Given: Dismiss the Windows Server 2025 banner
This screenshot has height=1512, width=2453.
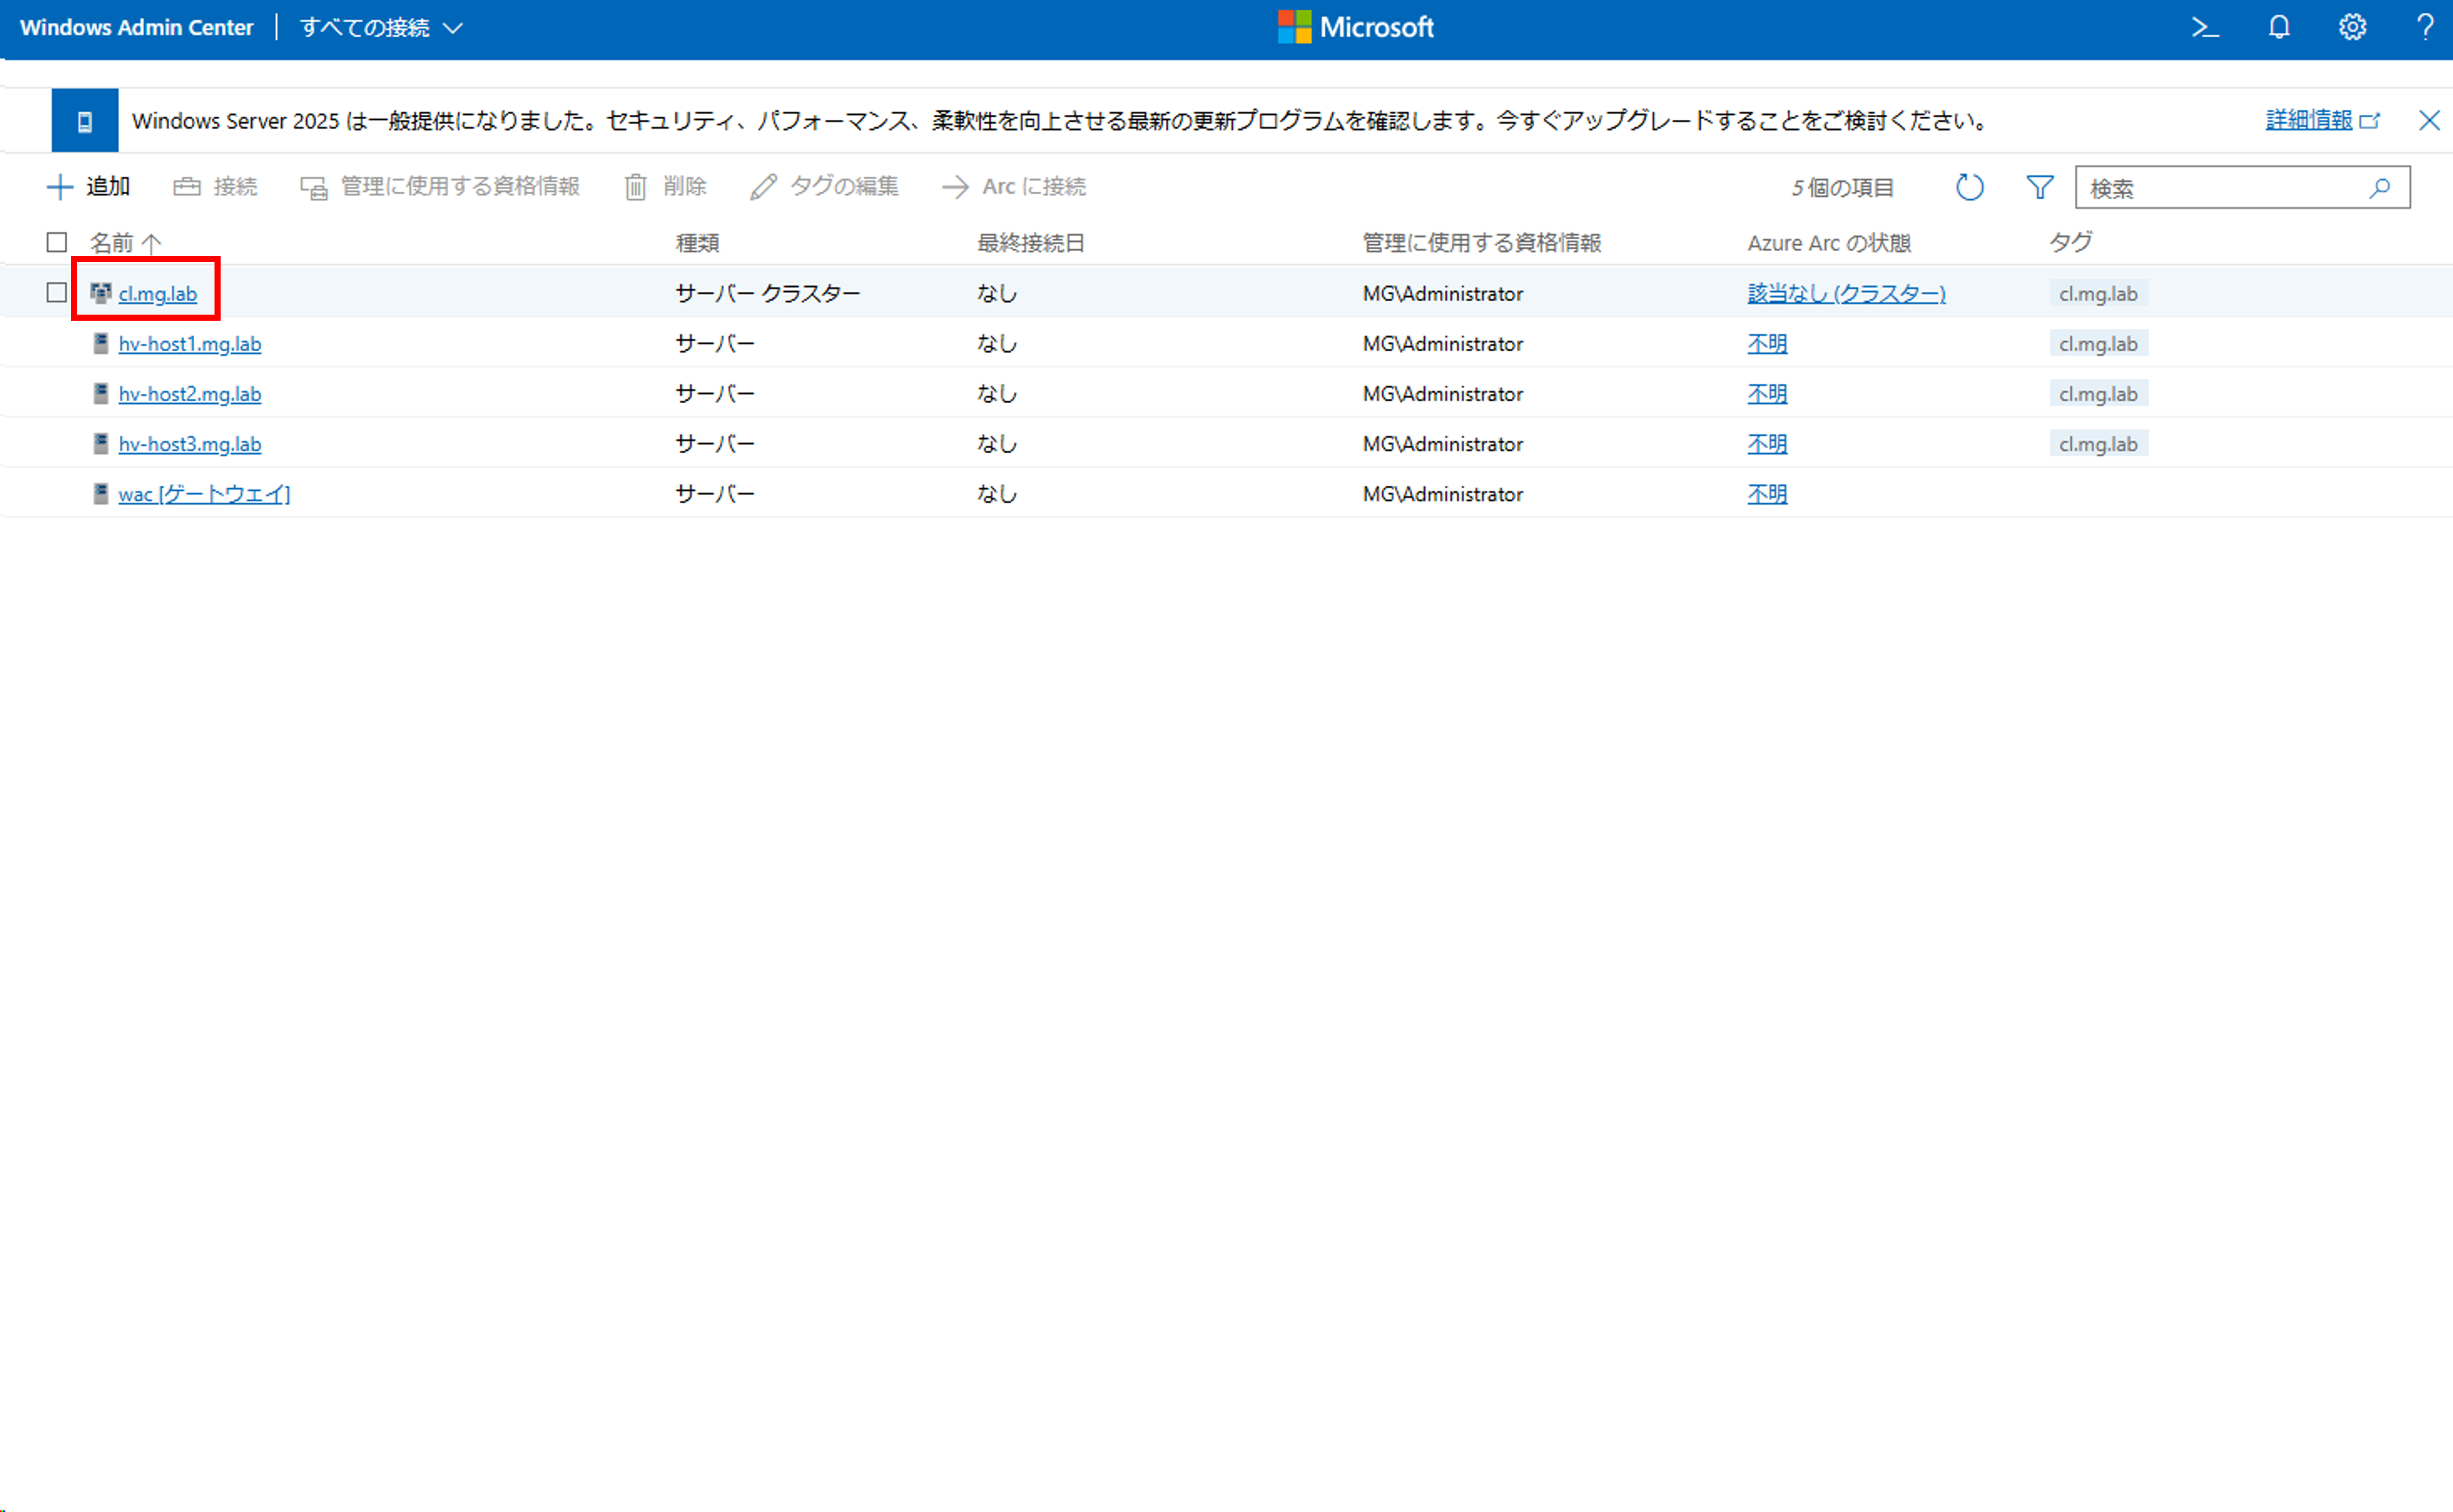Looking at the screenshot, I should [x=2429, y=121].
